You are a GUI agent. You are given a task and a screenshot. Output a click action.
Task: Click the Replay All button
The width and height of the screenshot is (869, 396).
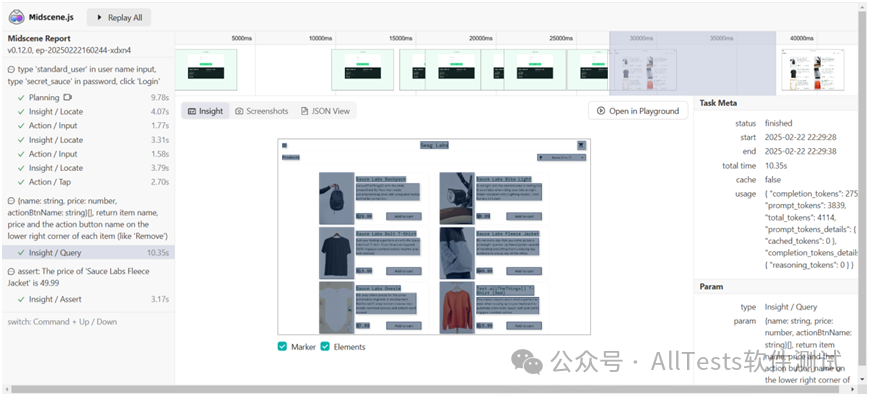point(119,18)
